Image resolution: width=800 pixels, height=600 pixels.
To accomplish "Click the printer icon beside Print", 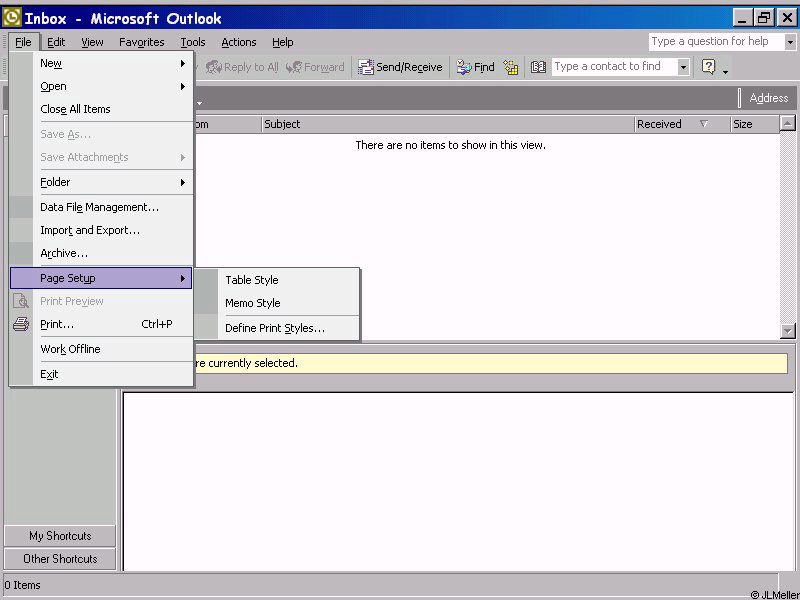I will pyautogui.click(x=21, y=324).
